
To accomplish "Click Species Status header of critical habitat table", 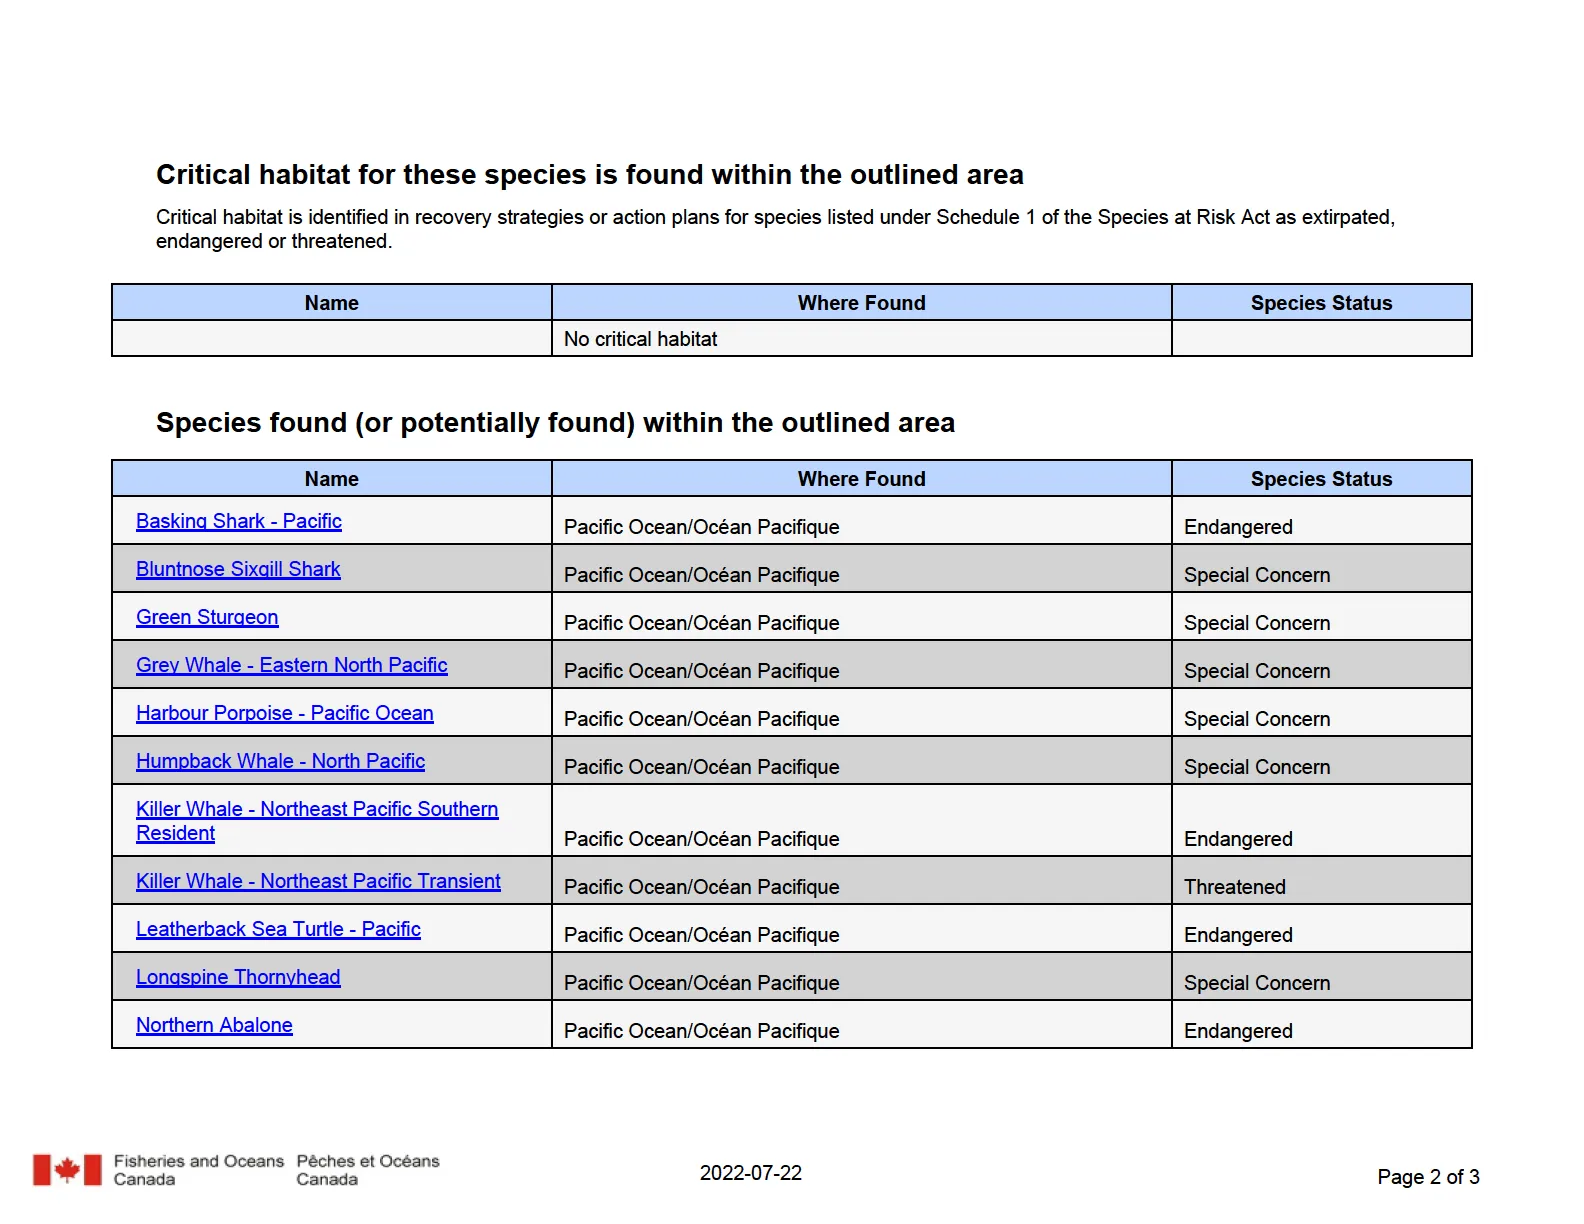I will [x=1321, y=303].
